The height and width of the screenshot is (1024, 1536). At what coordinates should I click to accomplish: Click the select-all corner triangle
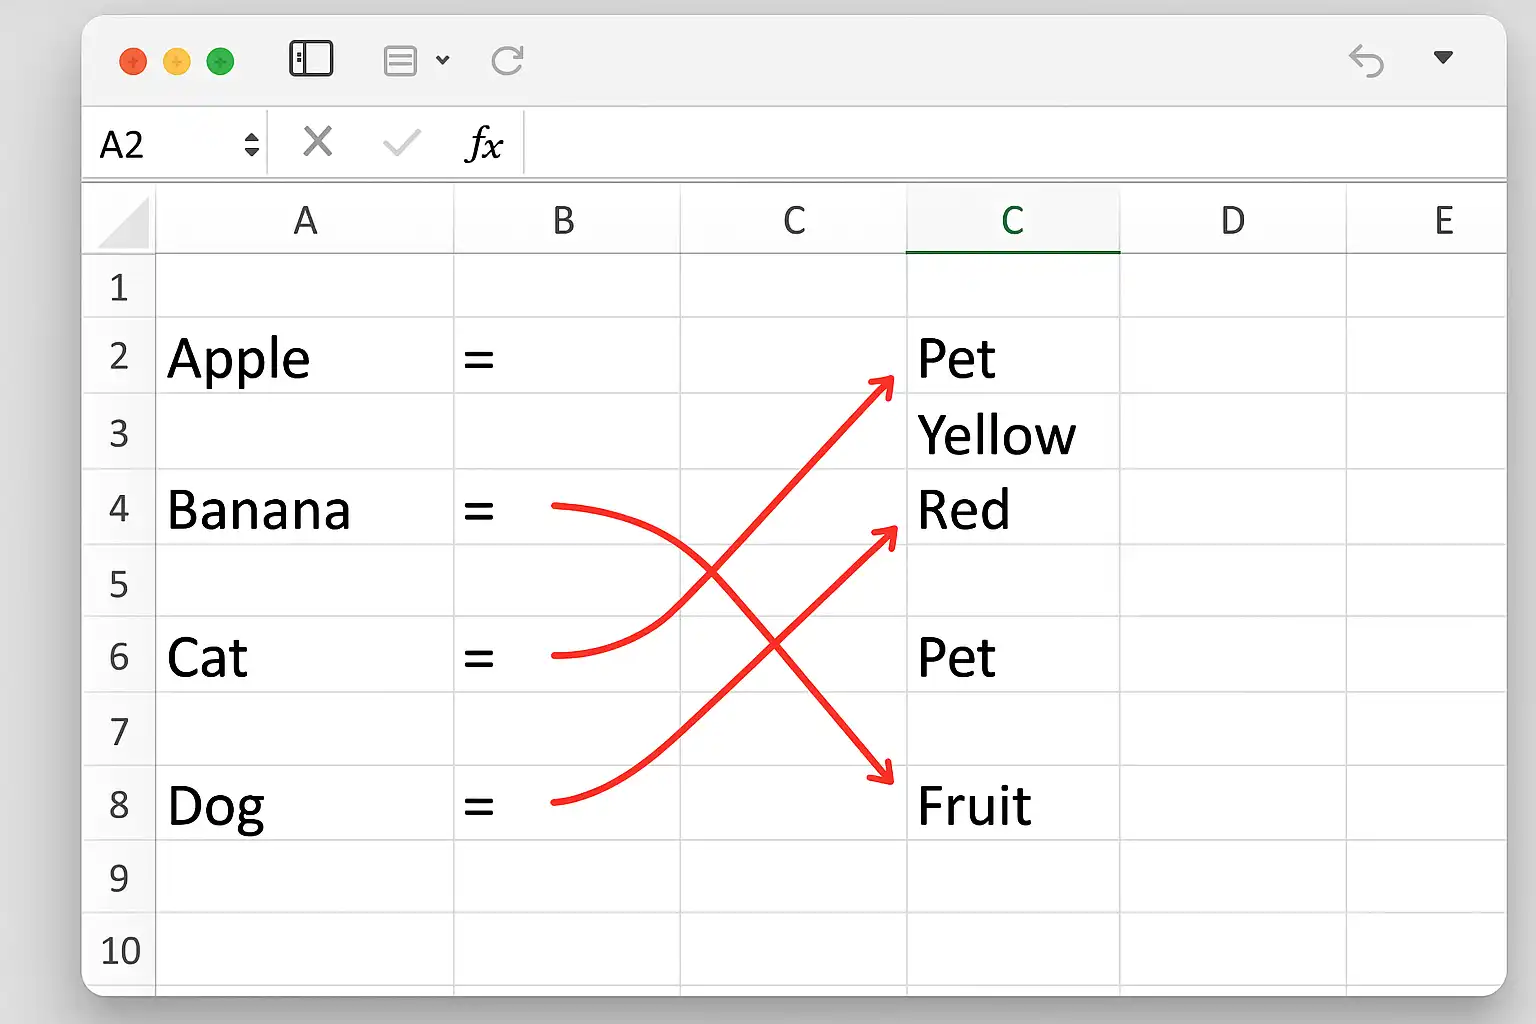(x=125, y=222)
